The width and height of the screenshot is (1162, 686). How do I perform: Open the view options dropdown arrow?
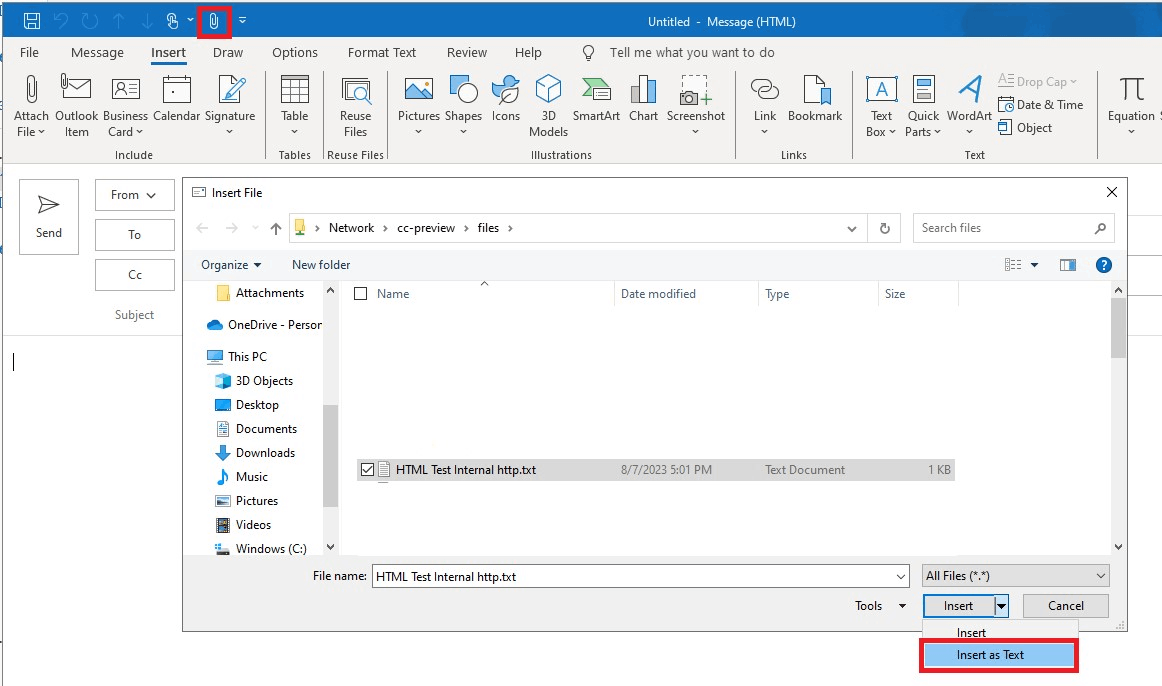click(1035, 264)
